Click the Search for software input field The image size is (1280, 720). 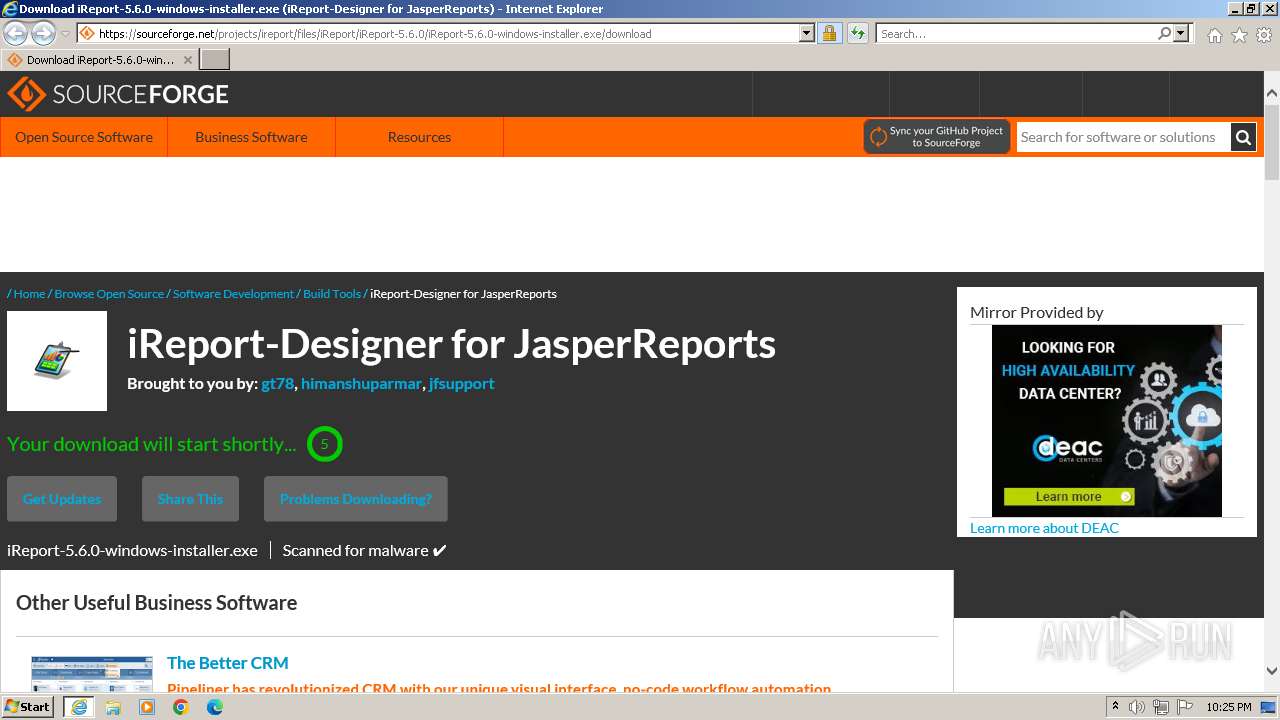(1123, 137)
